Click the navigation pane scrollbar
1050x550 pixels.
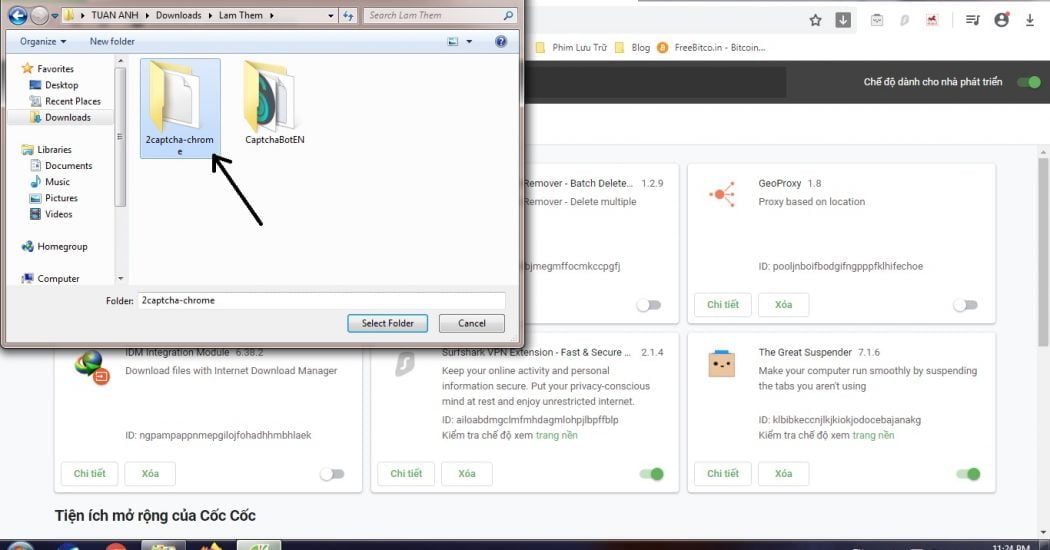click(x=120, y=137)
